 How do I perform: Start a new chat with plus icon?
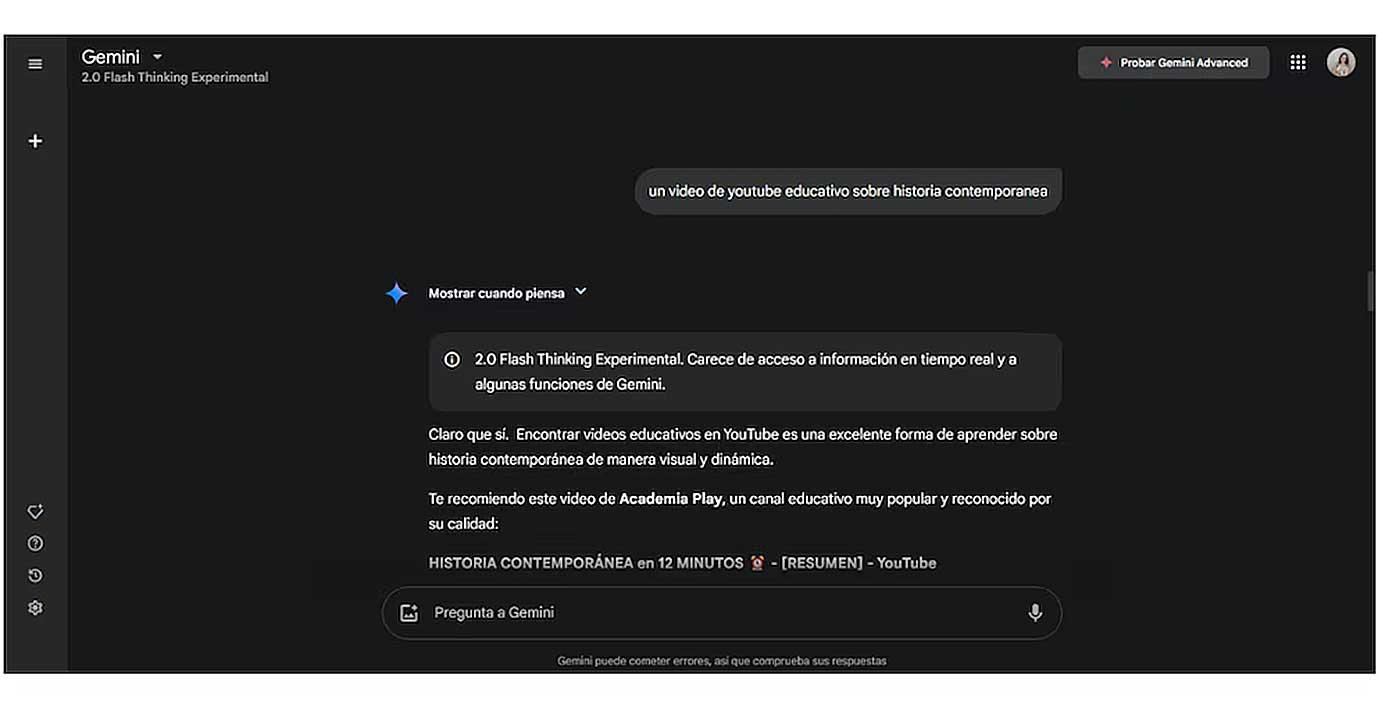pyautogui.click(x=35, y=141)
